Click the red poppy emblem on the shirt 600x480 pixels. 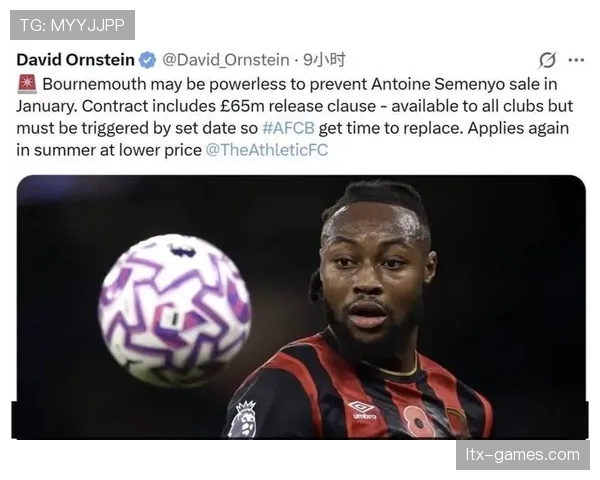pos(418,421)
